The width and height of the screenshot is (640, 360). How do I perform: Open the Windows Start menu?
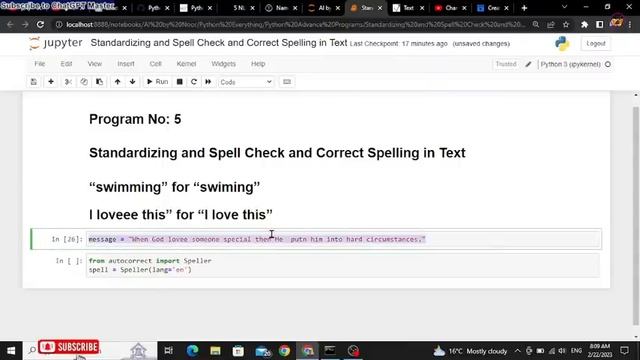11,351
